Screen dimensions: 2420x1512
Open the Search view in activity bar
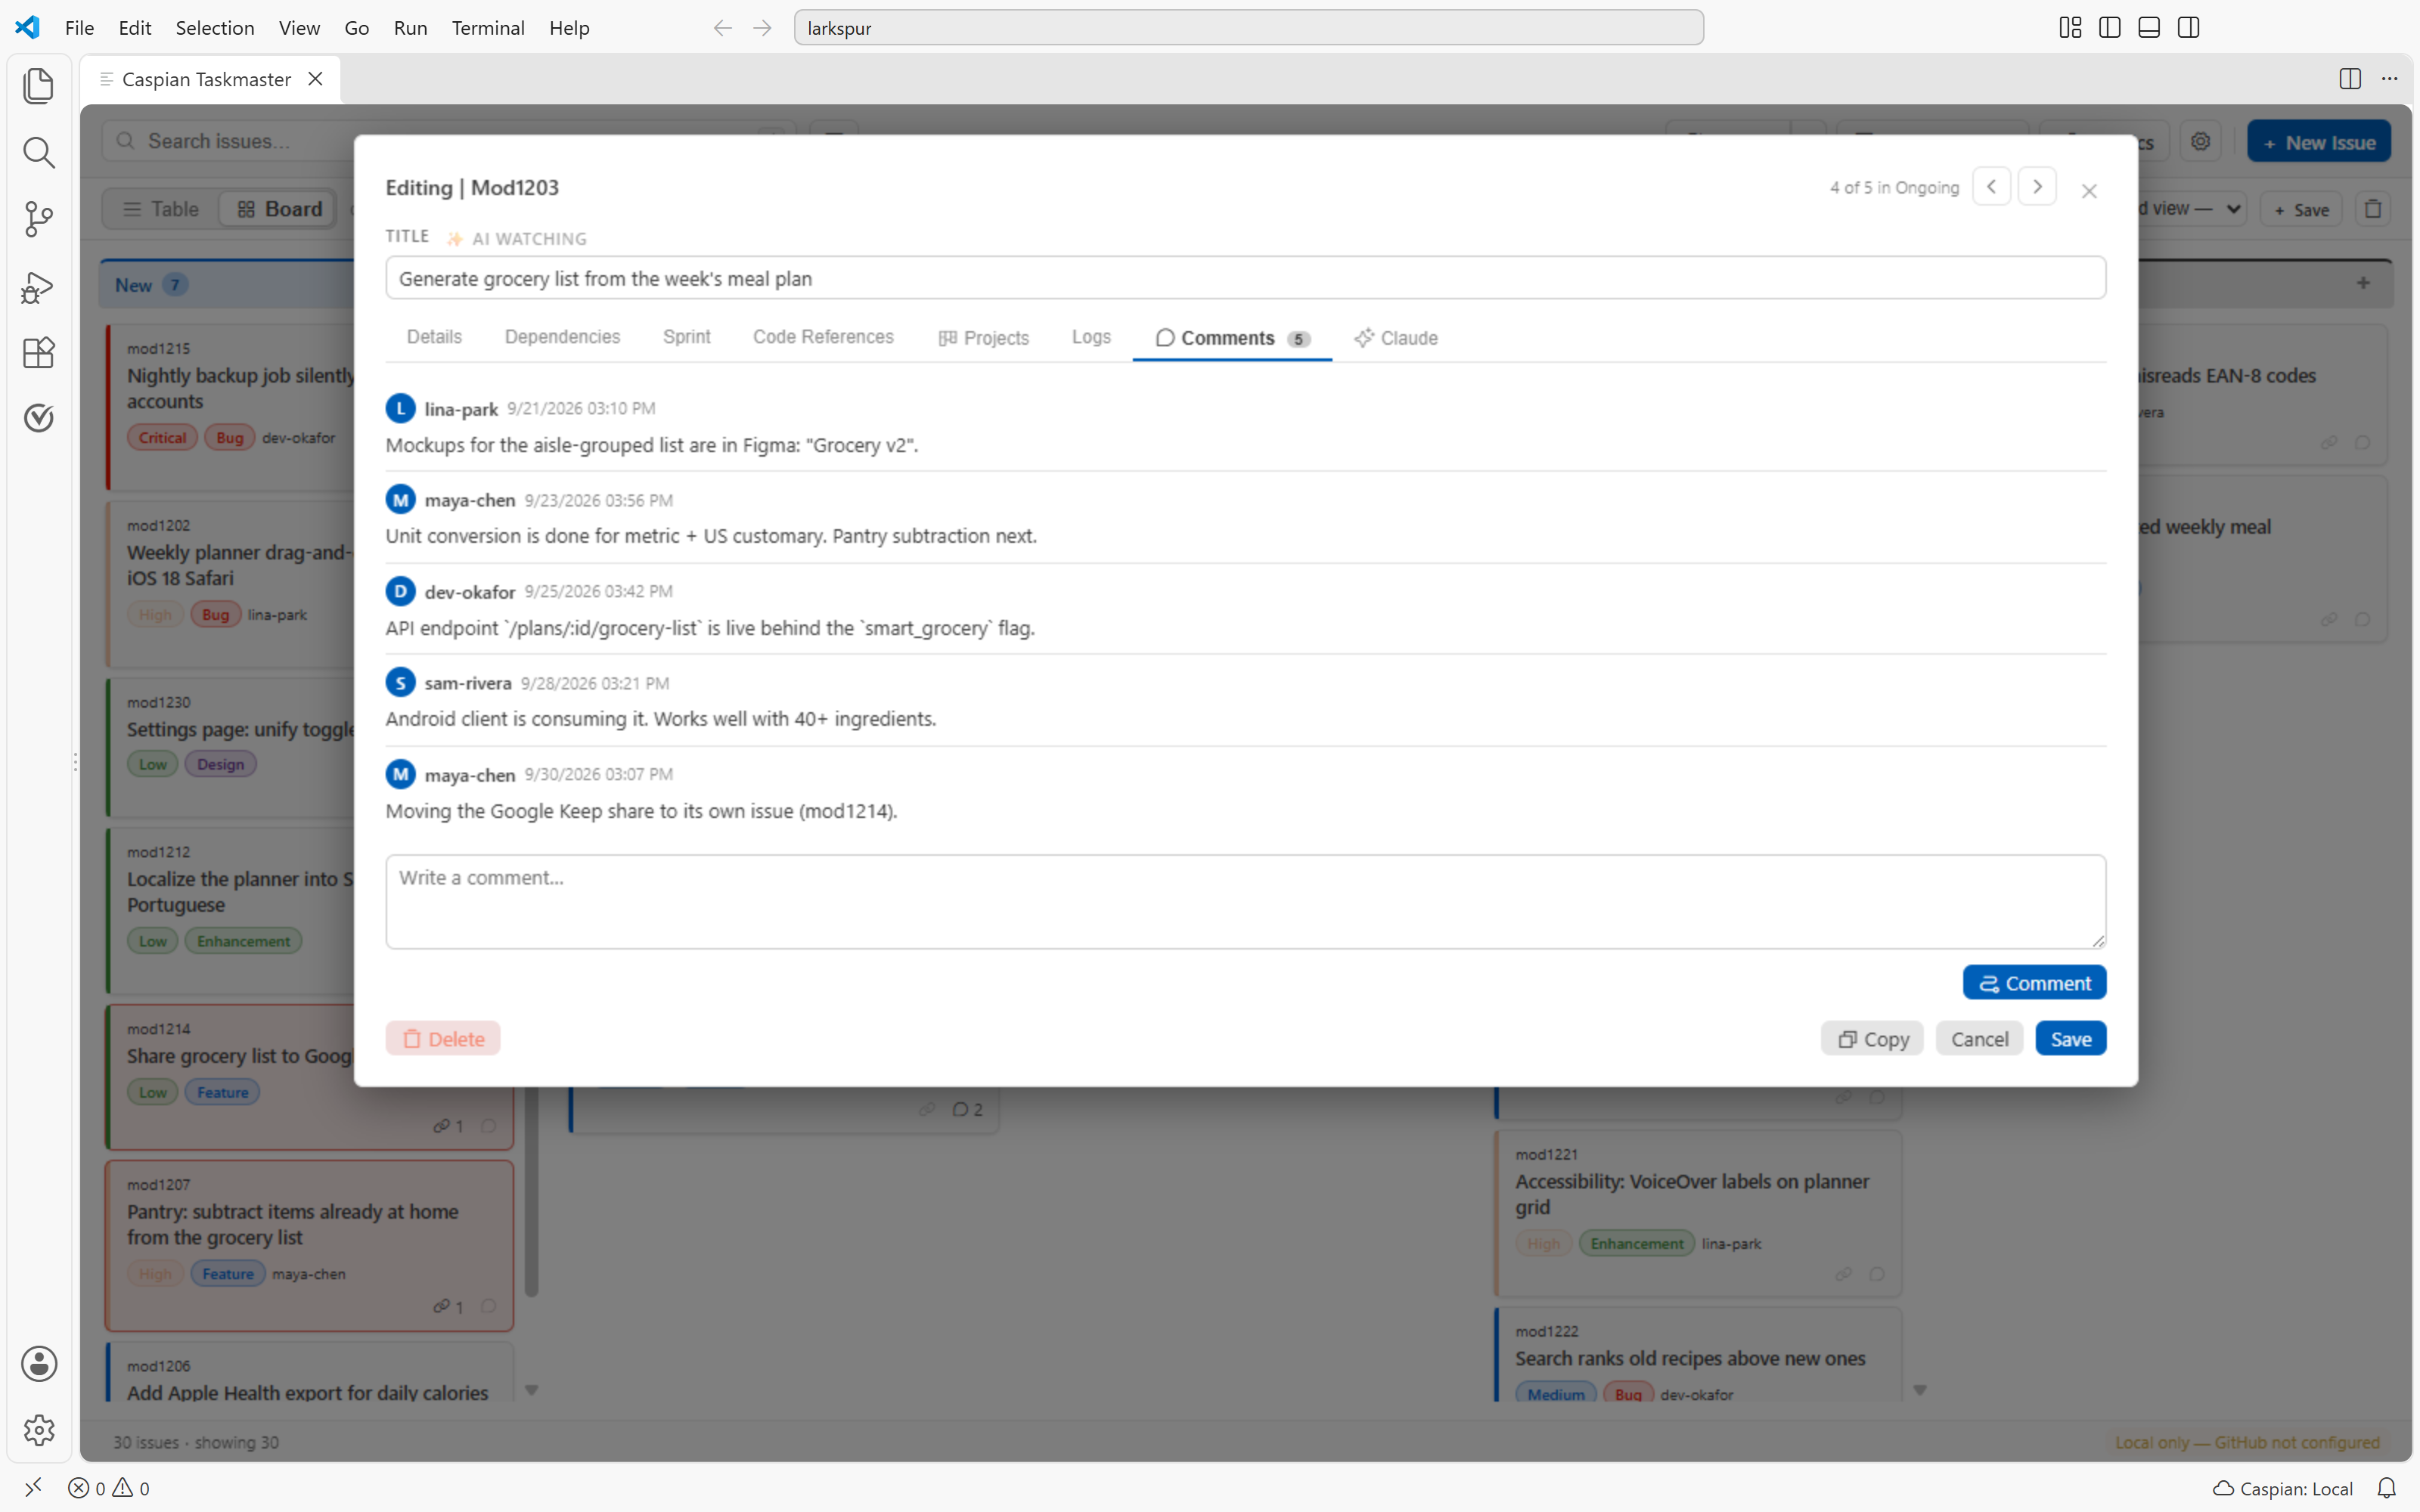[38, 152]
